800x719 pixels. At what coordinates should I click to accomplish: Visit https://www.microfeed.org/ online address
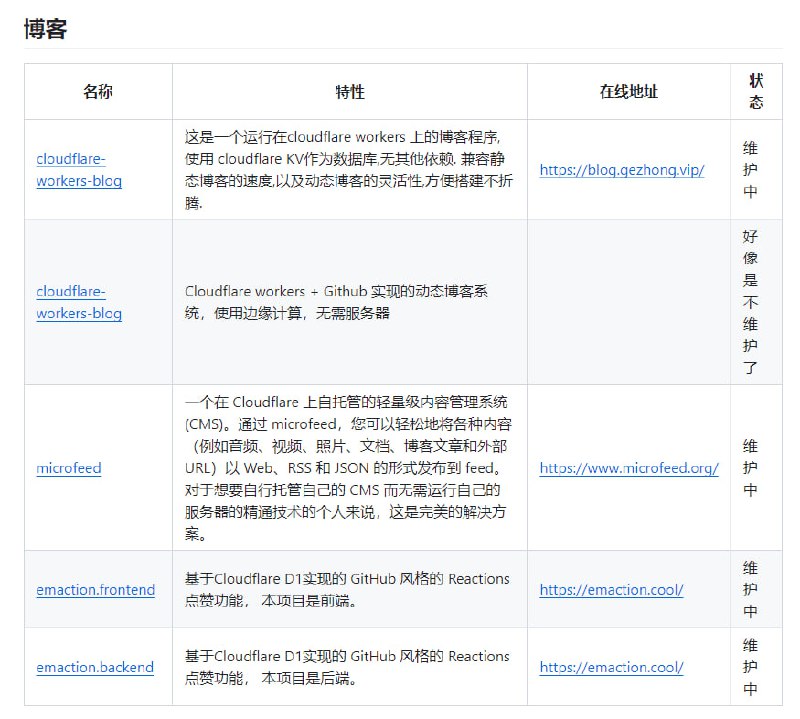(x=629, y=468)
